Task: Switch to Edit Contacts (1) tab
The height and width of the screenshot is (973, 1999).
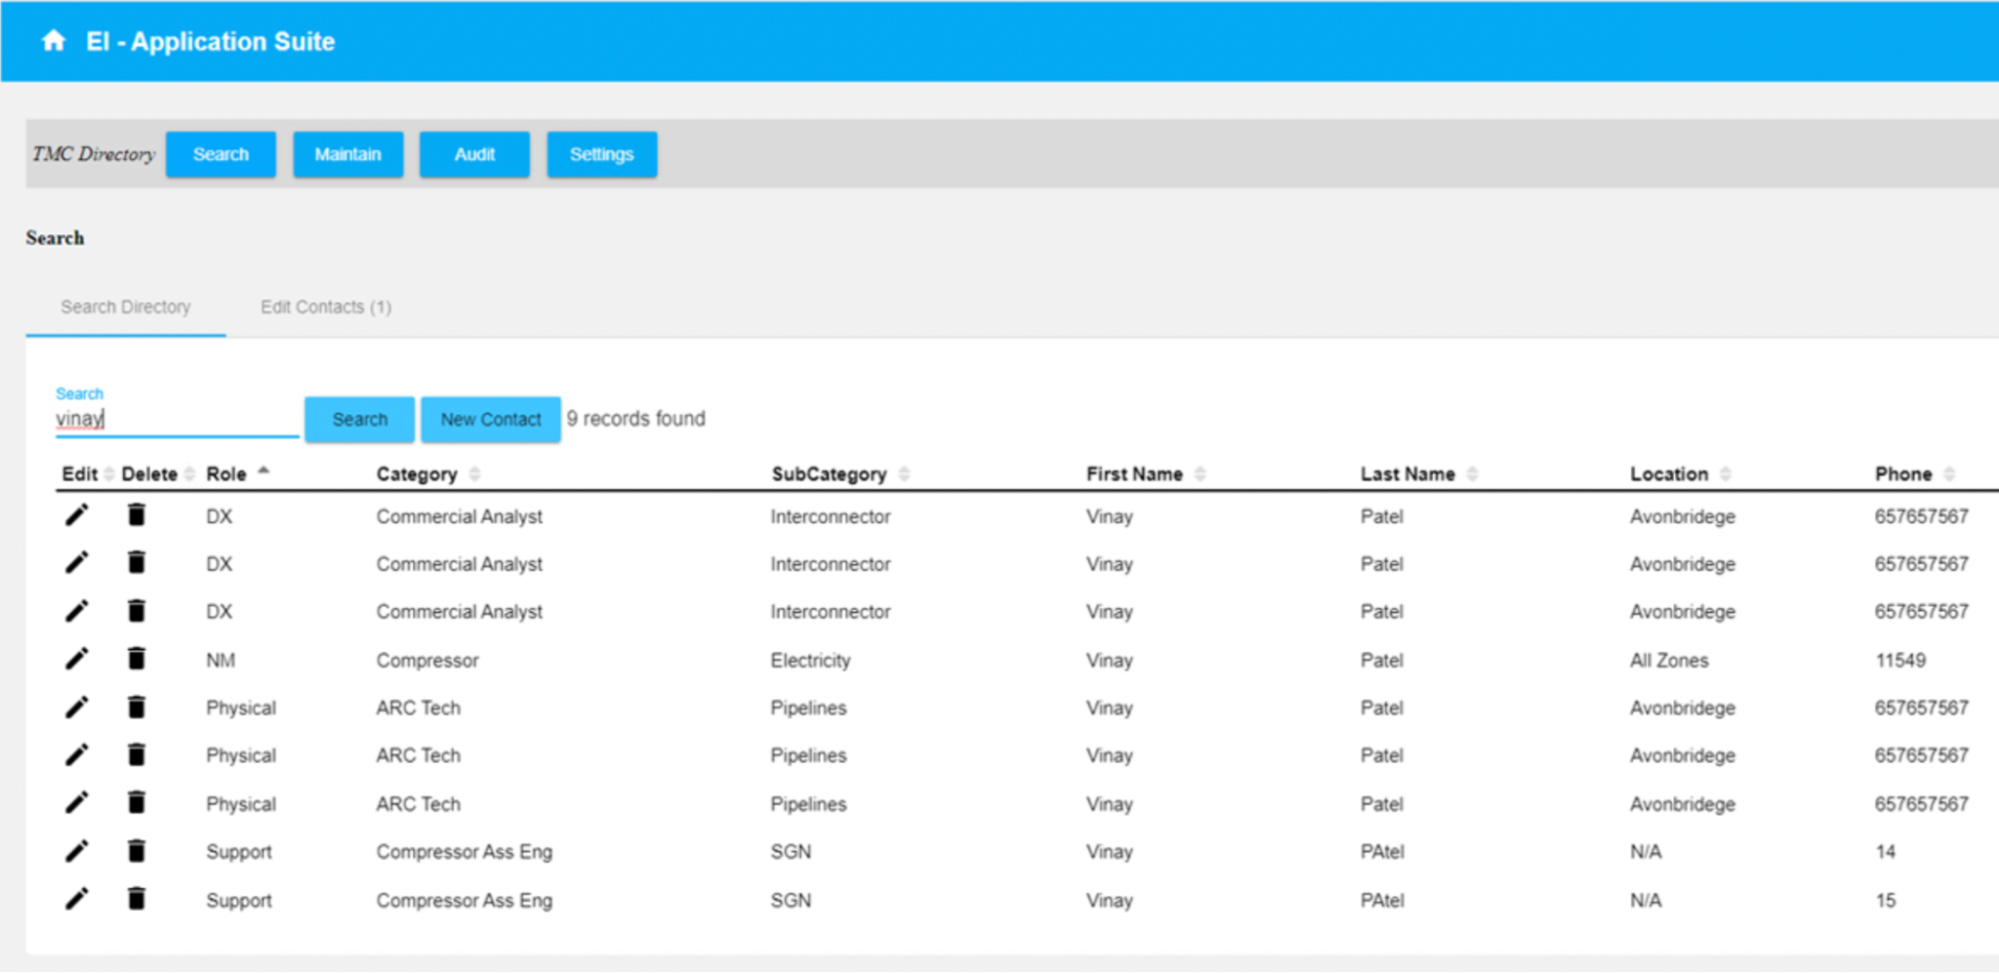Action: pos(326,307)
